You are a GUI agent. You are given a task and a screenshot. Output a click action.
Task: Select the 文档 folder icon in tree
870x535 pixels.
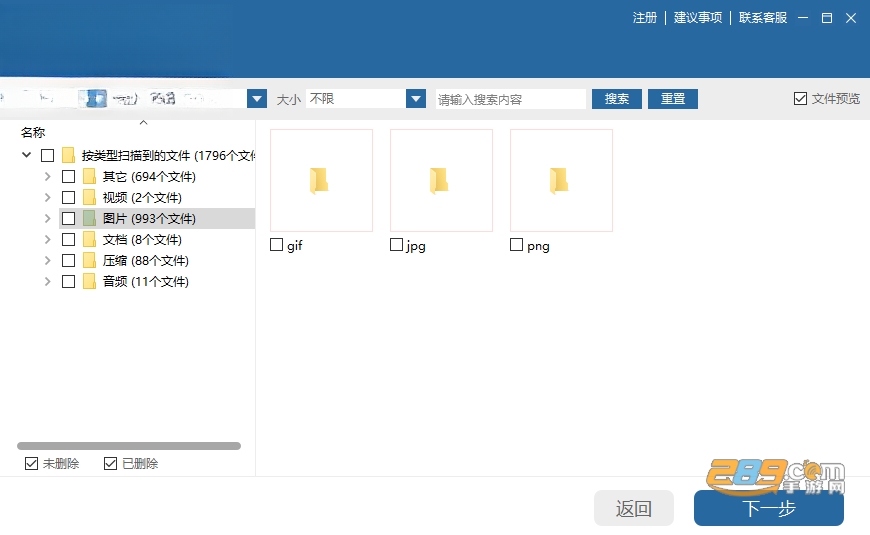coord(89,240)
